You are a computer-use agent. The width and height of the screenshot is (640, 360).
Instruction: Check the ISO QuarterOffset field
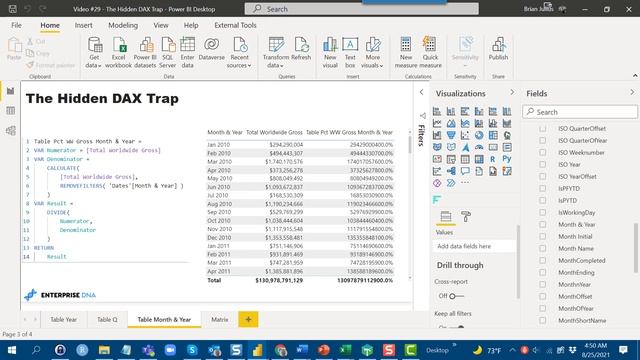(542, 129)
